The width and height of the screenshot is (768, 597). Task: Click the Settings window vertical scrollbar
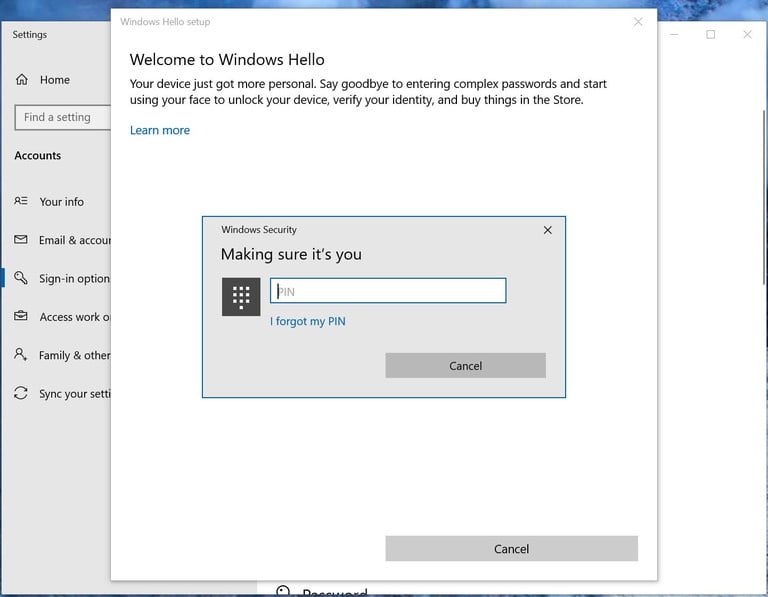tap(765, 196)
